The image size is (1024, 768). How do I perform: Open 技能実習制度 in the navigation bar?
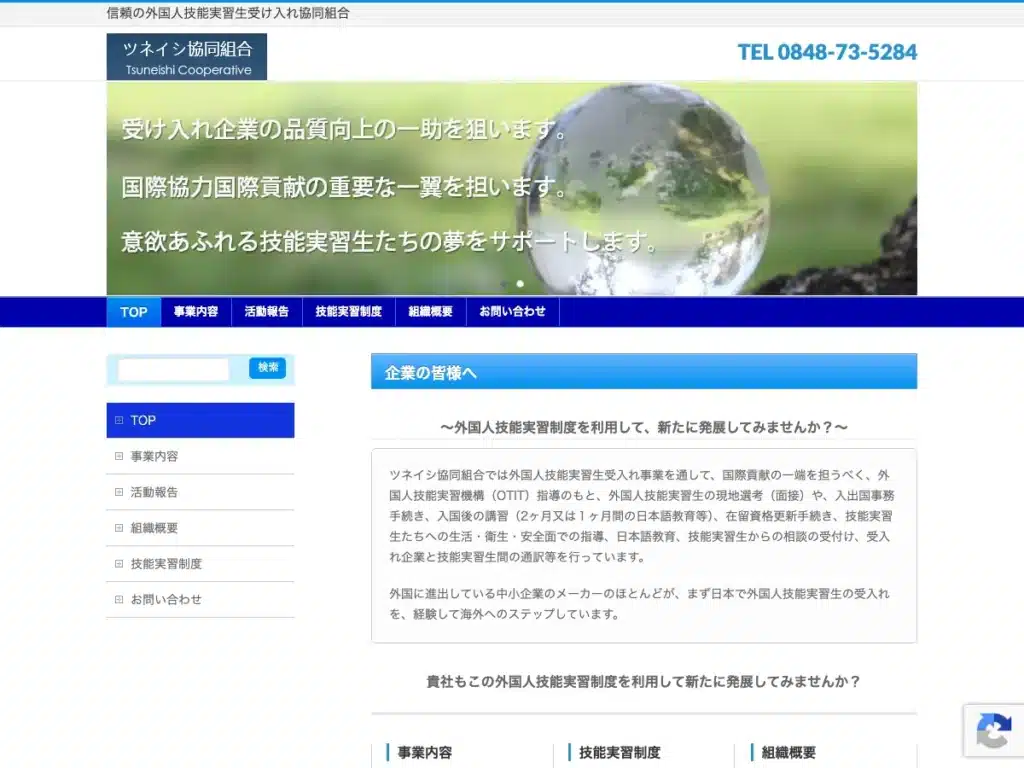349,312
